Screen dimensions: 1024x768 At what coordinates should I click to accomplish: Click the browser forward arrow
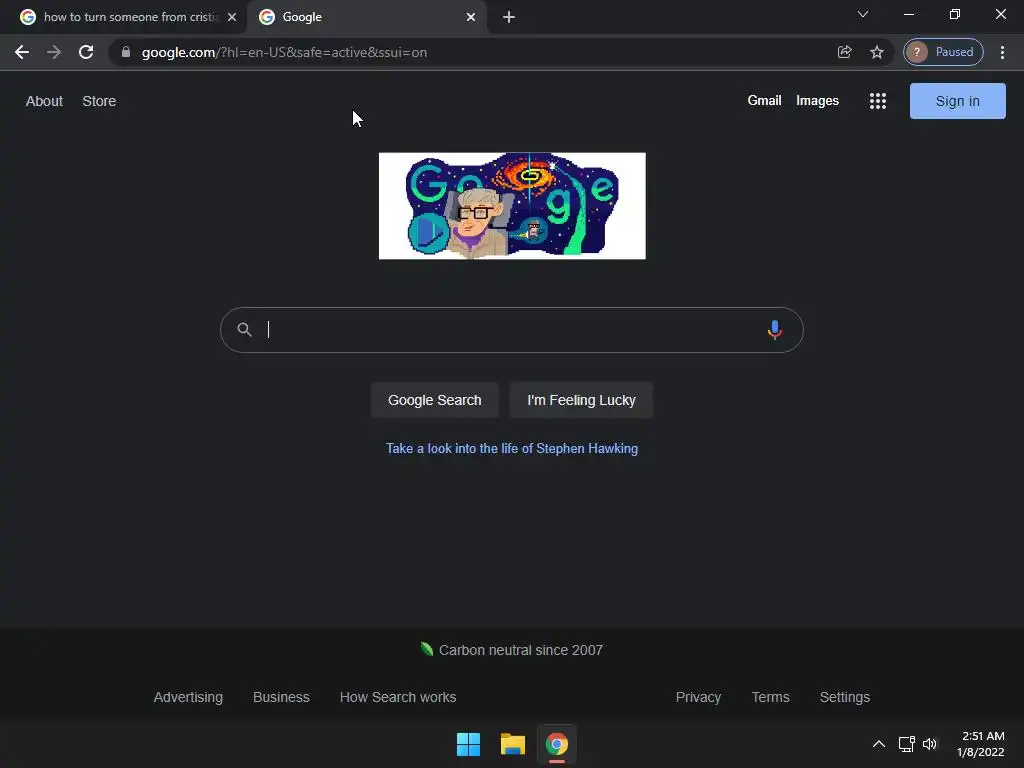pyautogui.click(x=54, y=52)
